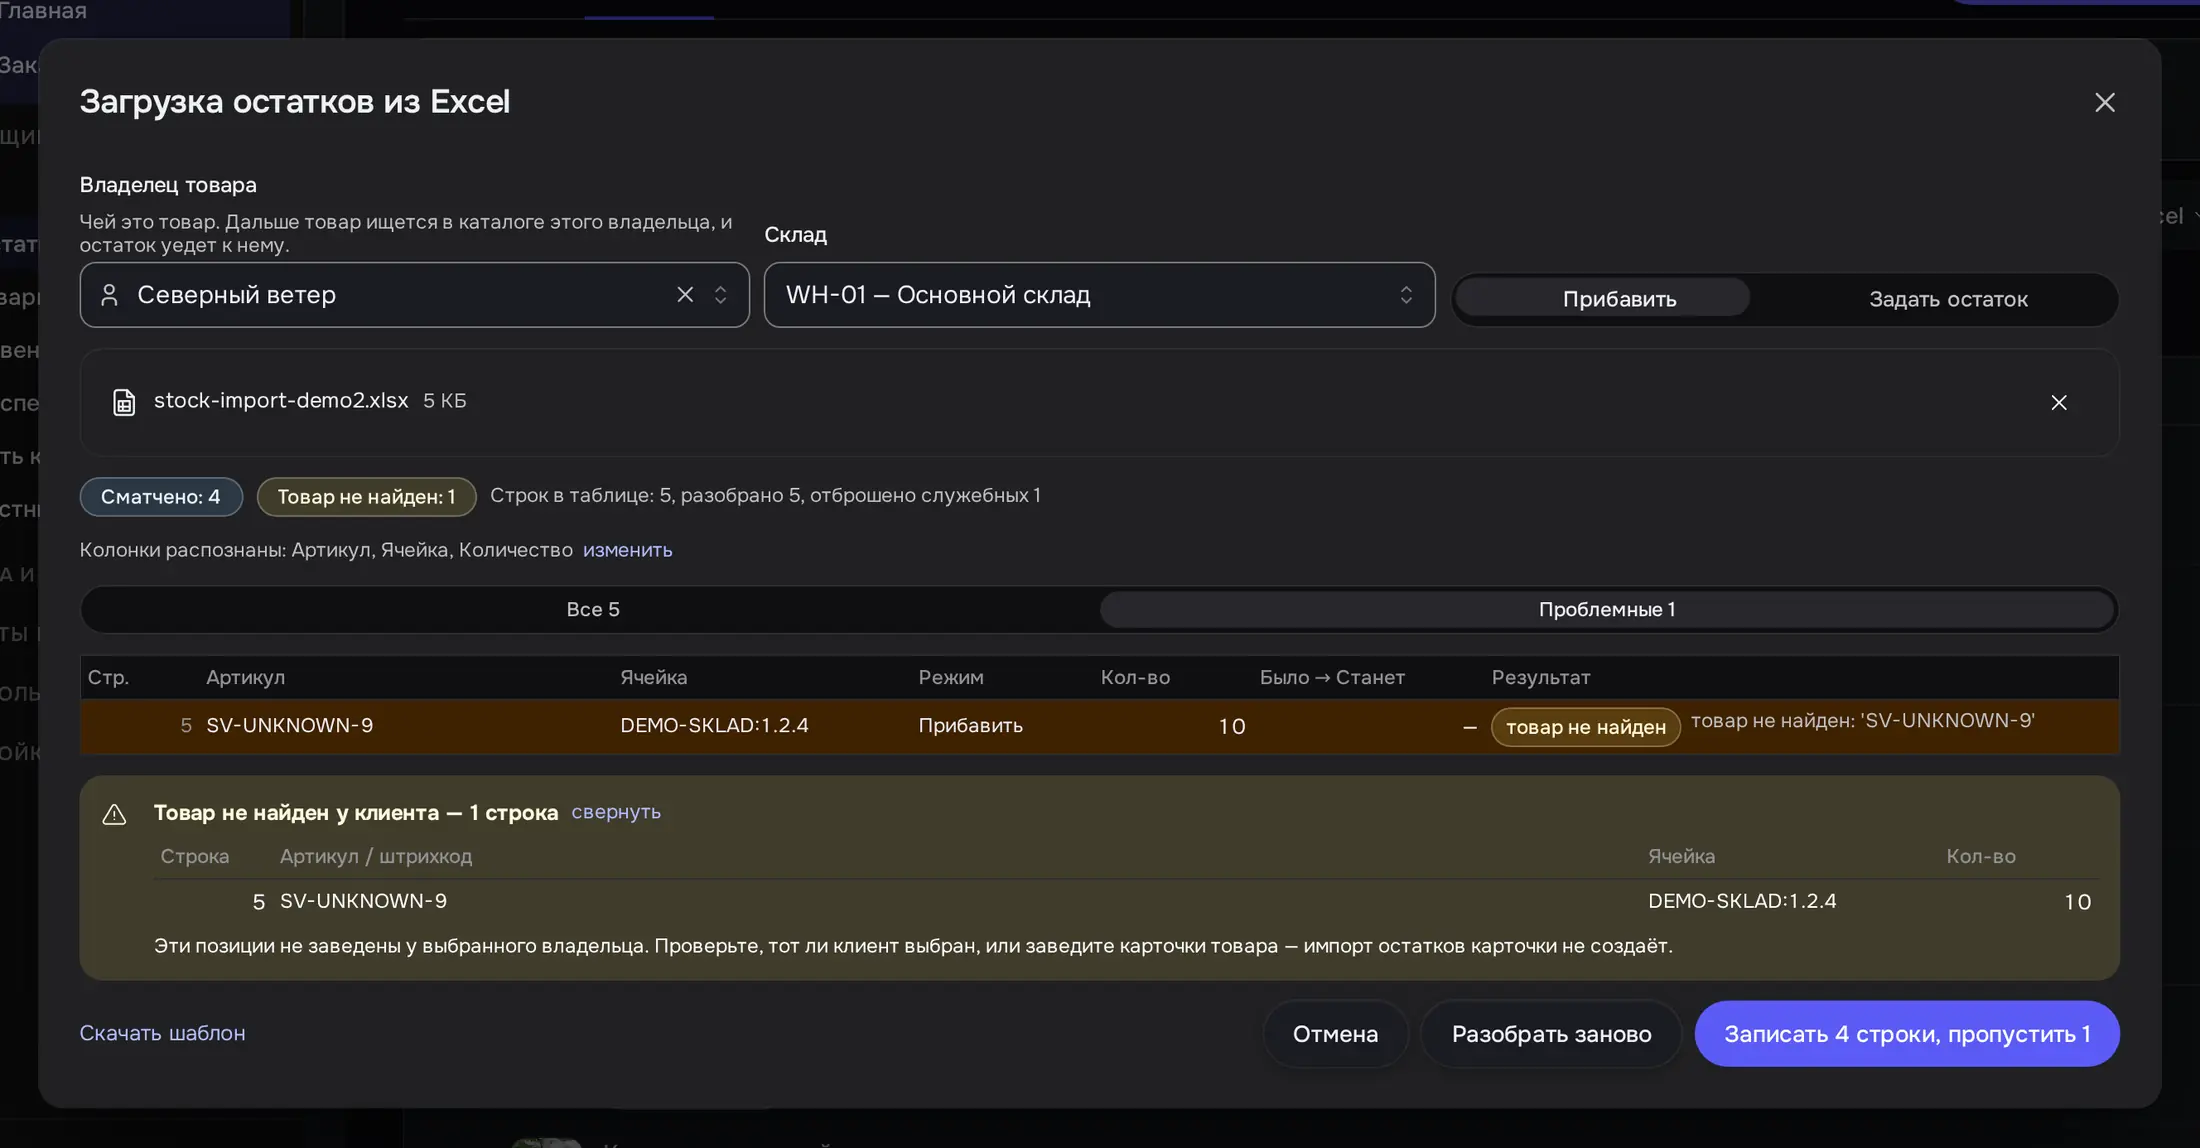The image size is (2200, 1148).
Task: Click the Результат column header
Action: click(x=1541, y=677)
